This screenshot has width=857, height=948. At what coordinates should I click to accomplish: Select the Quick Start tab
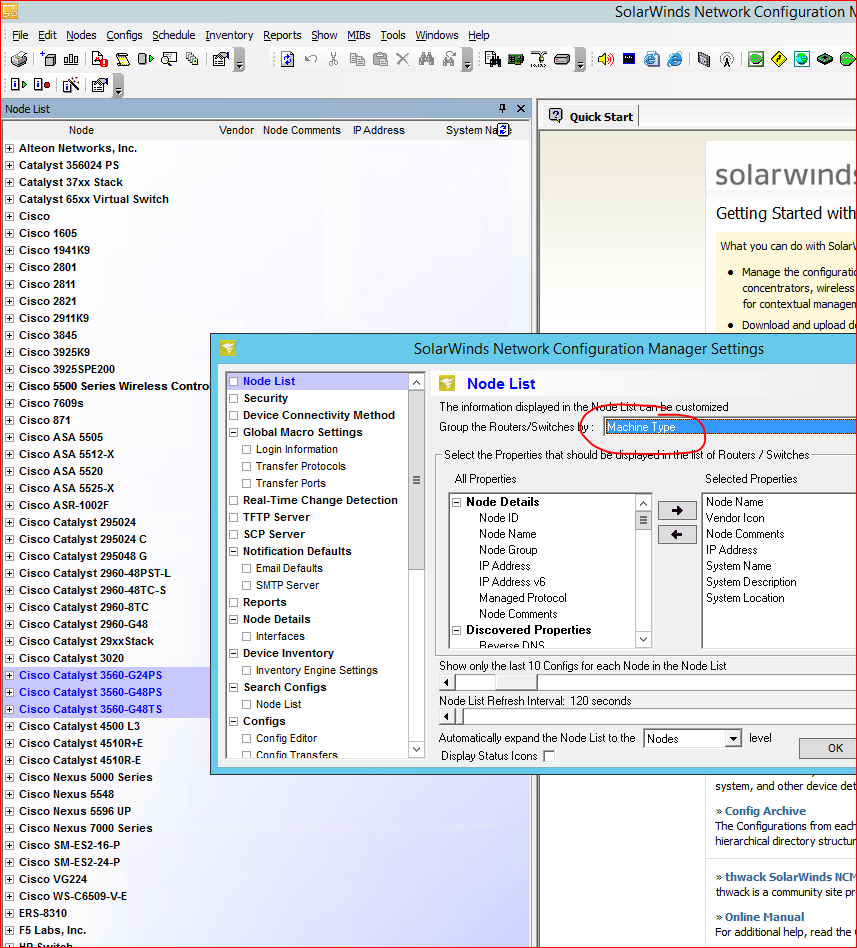(x=591, y=116)
